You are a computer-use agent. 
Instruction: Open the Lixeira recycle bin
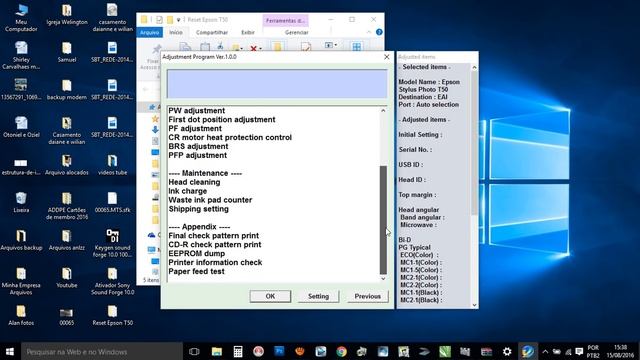click(21, 202)
